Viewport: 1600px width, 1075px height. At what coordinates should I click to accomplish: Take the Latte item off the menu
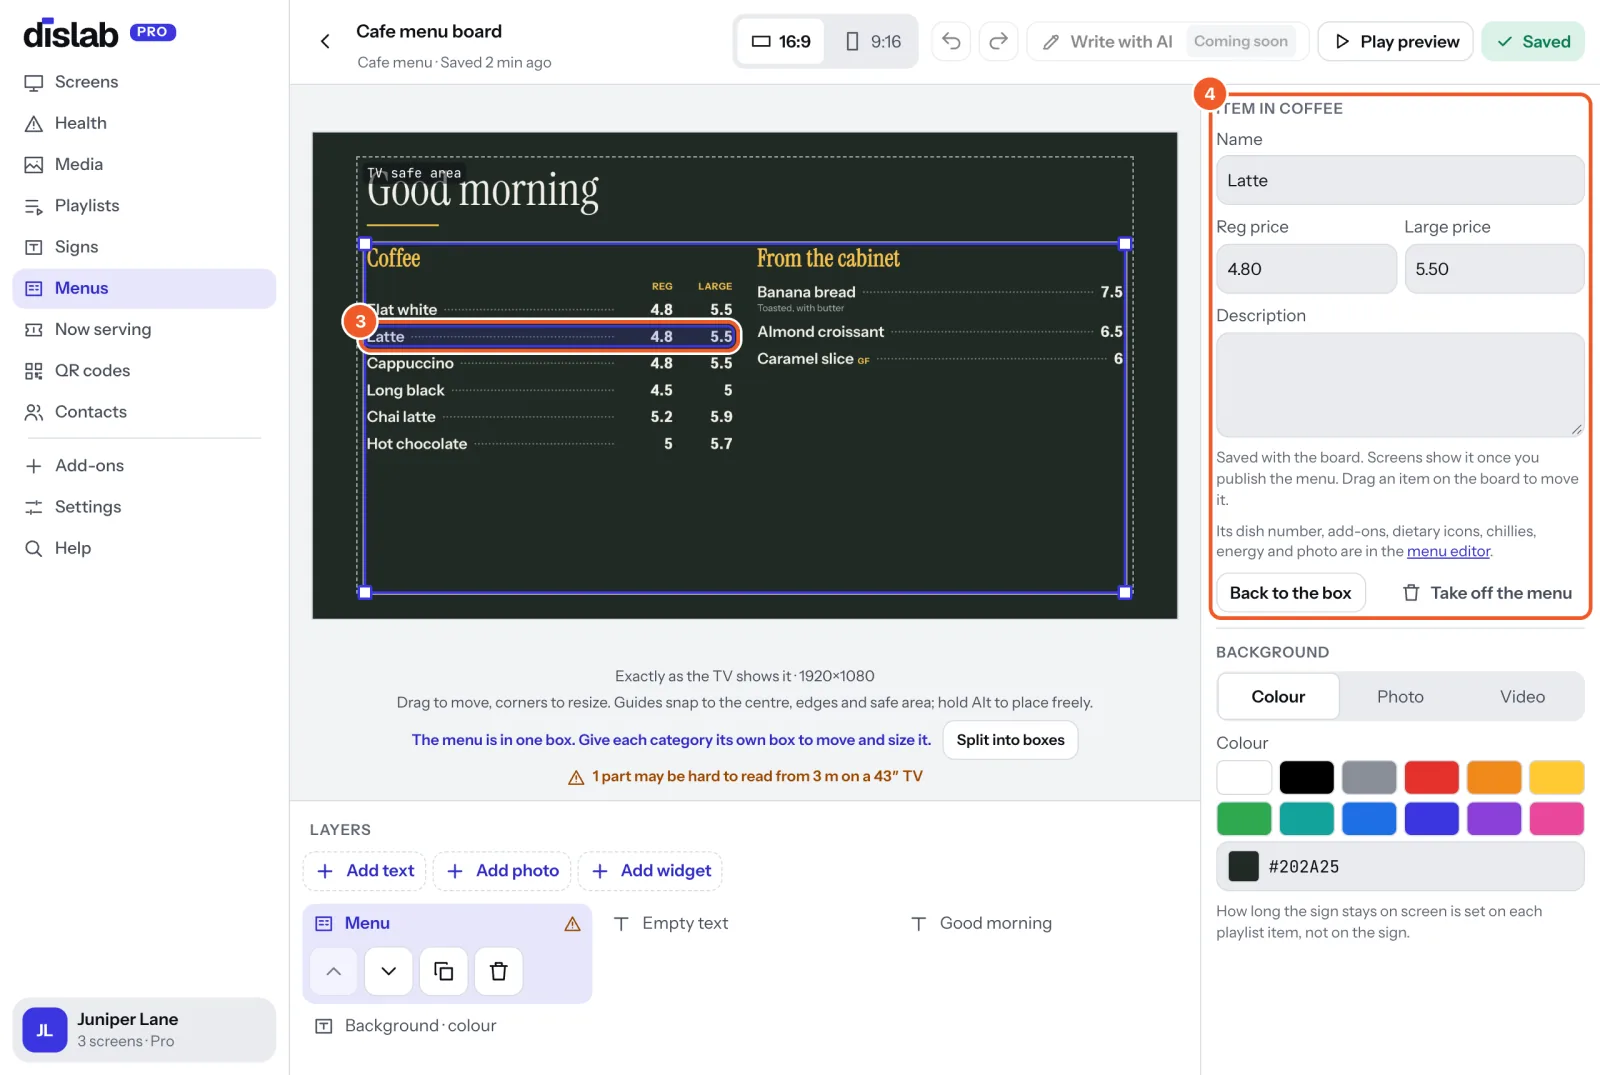click(x=1487, y=593)
